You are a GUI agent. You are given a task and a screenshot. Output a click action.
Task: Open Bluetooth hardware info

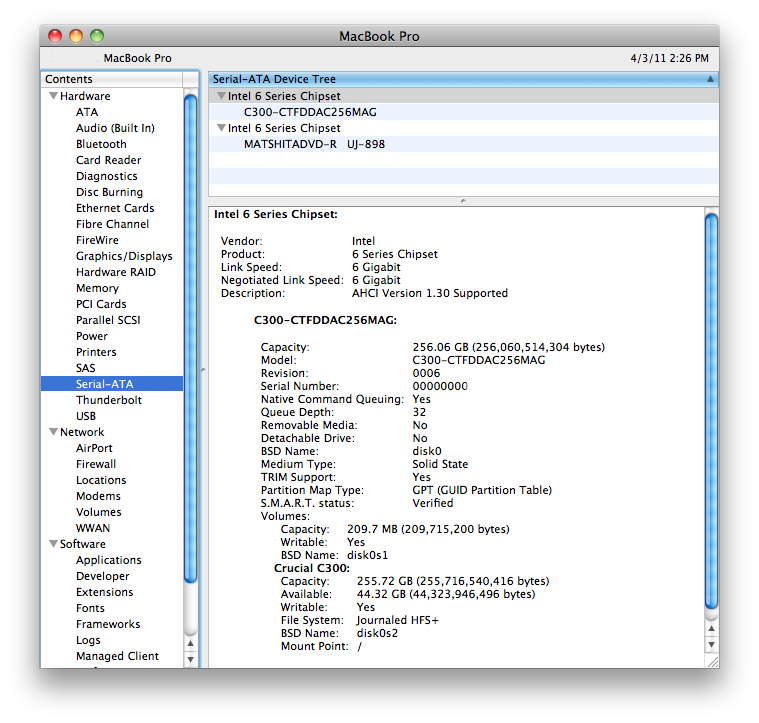(x=101, y=144)
